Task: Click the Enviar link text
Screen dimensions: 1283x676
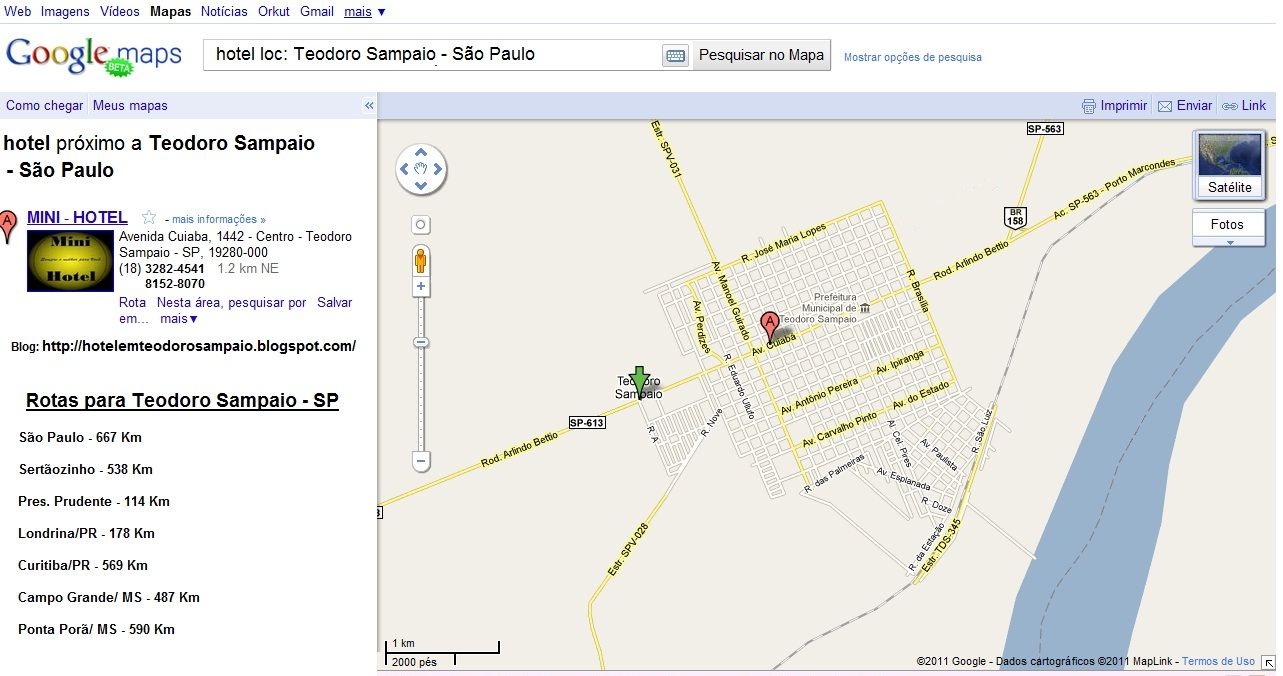Action: 1195,105
